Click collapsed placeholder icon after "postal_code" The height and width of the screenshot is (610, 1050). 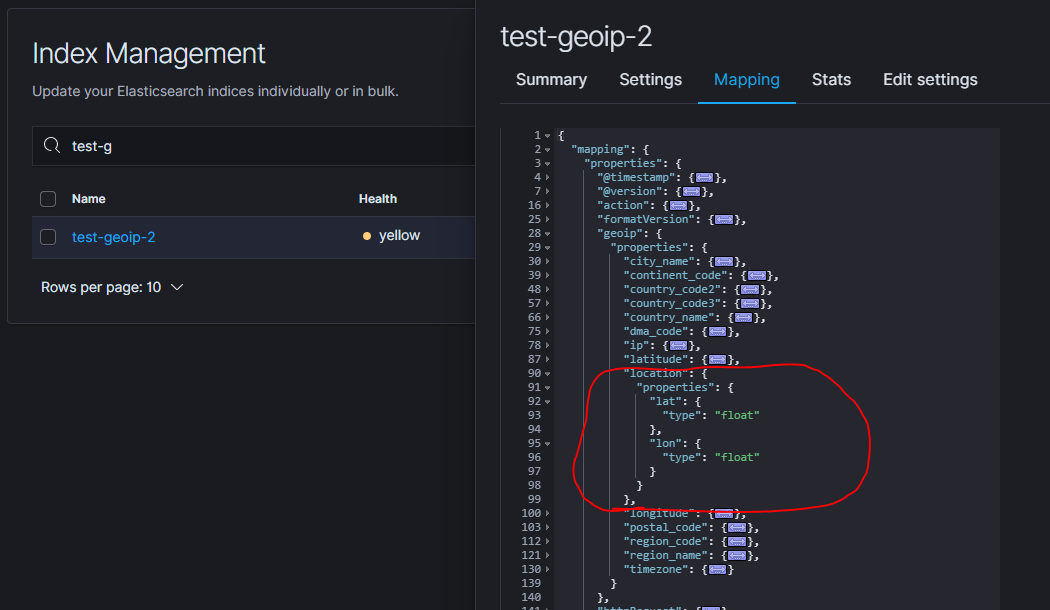tap(737, 528)
